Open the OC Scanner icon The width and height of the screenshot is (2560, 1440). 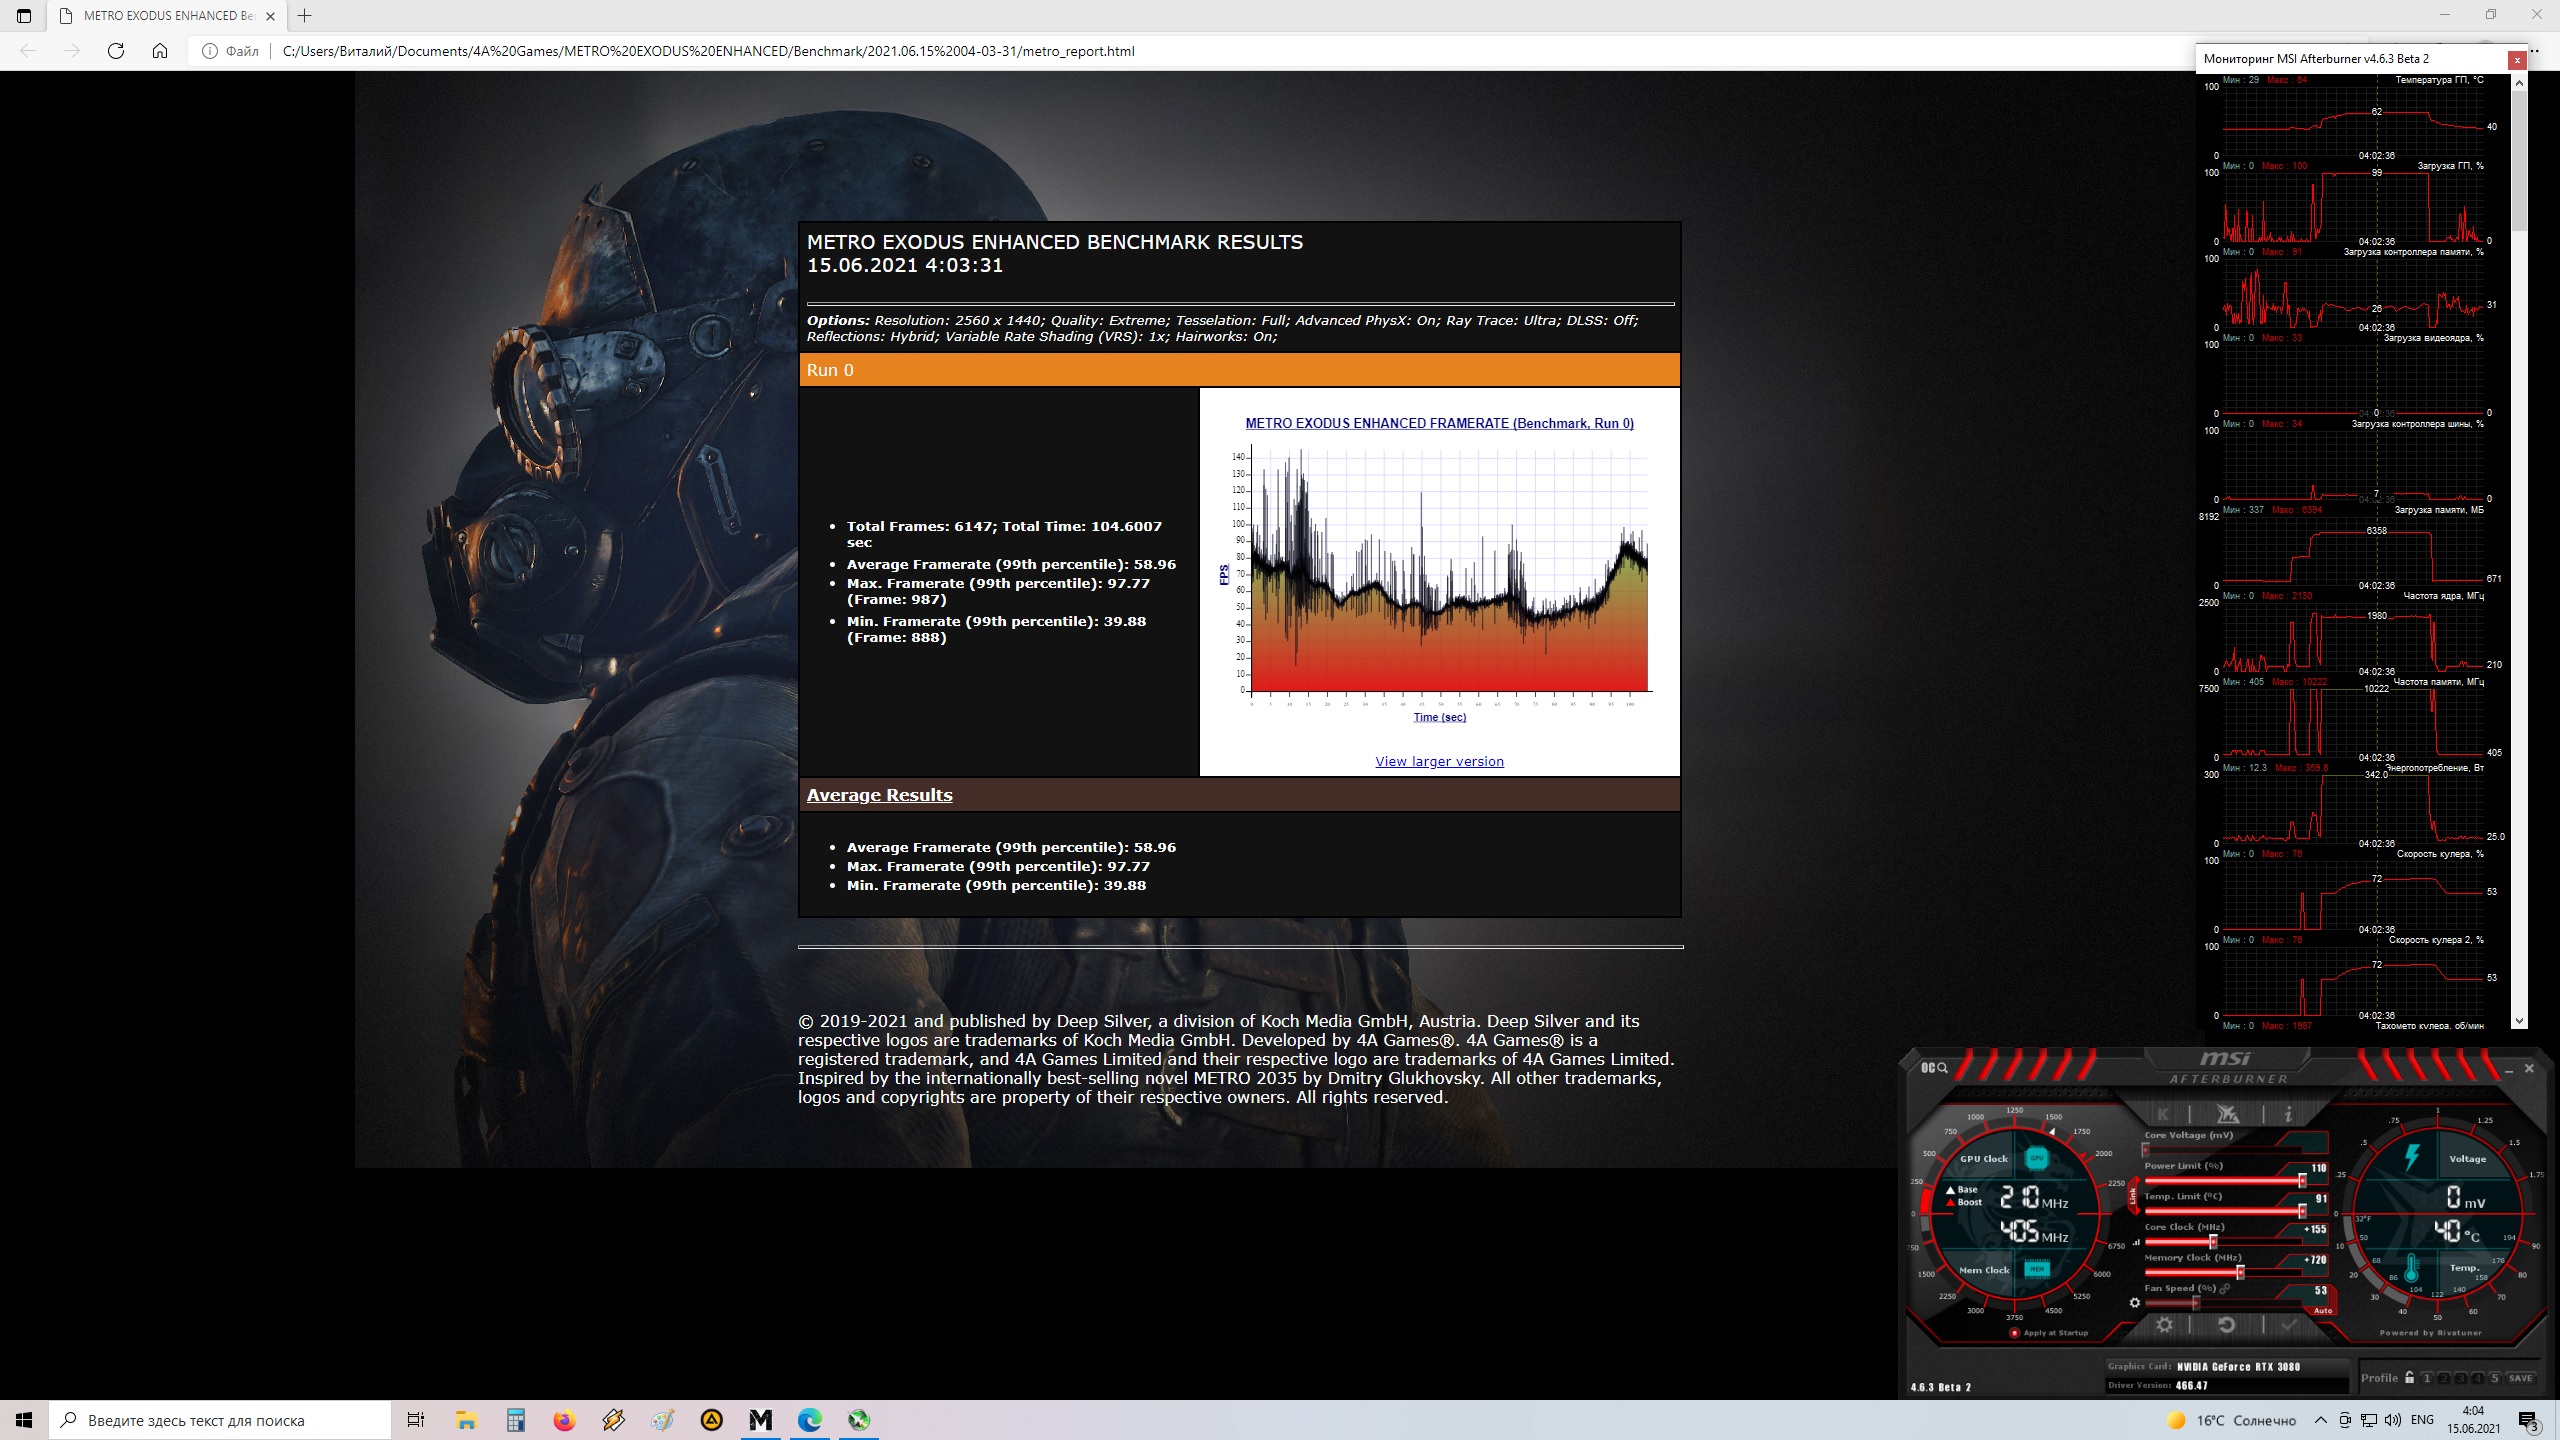click(1934, 1068)
